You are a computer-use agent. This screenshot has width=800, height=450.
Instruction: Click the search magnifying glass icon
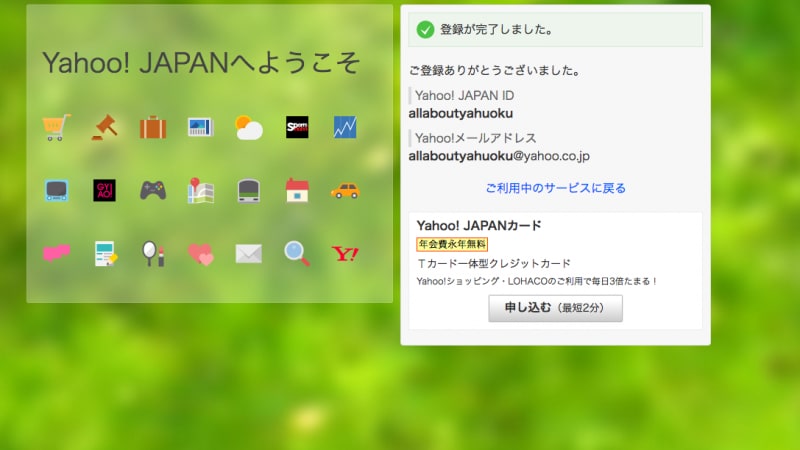(x=297, y=254)
